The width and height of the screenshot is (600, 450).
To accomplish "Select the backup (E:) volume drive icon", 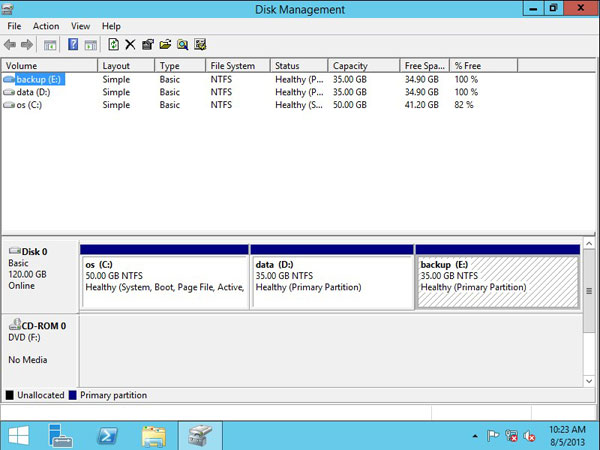I will pyautogui.click(x=9, y=80).
